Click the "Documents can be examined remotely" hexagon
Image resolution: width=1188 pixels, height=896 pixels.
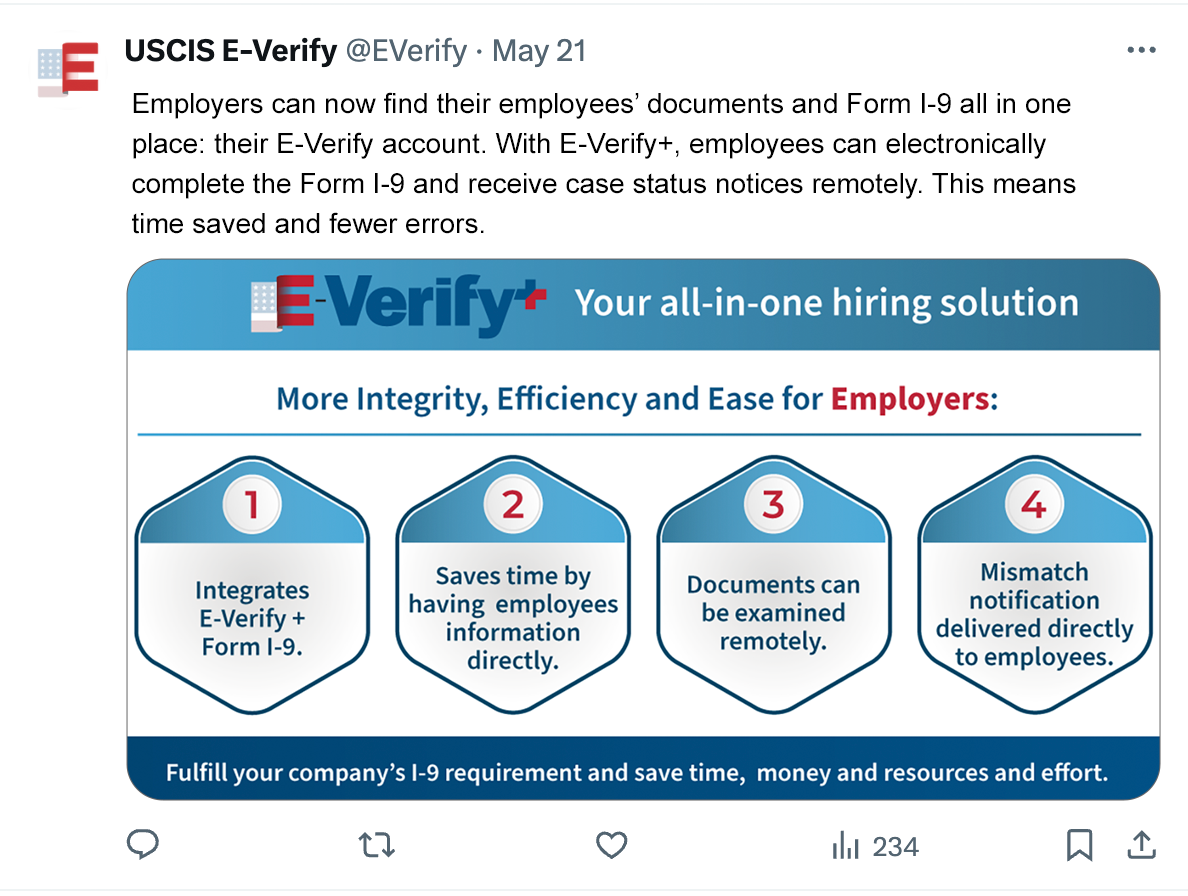coord(773,612)
